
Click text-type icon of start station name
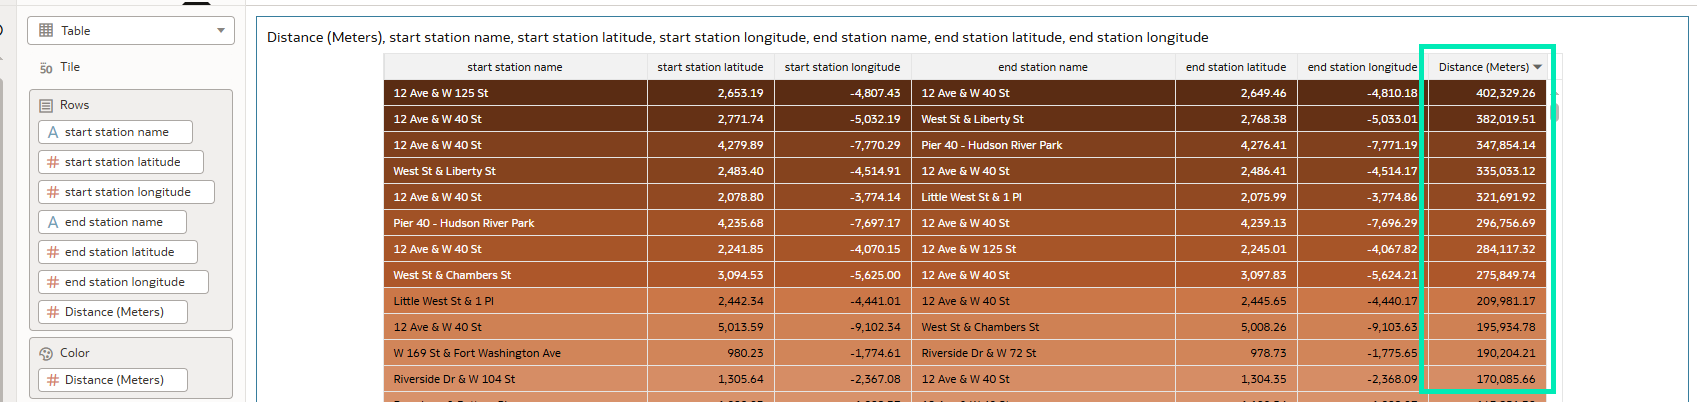[x=53, y=132]
